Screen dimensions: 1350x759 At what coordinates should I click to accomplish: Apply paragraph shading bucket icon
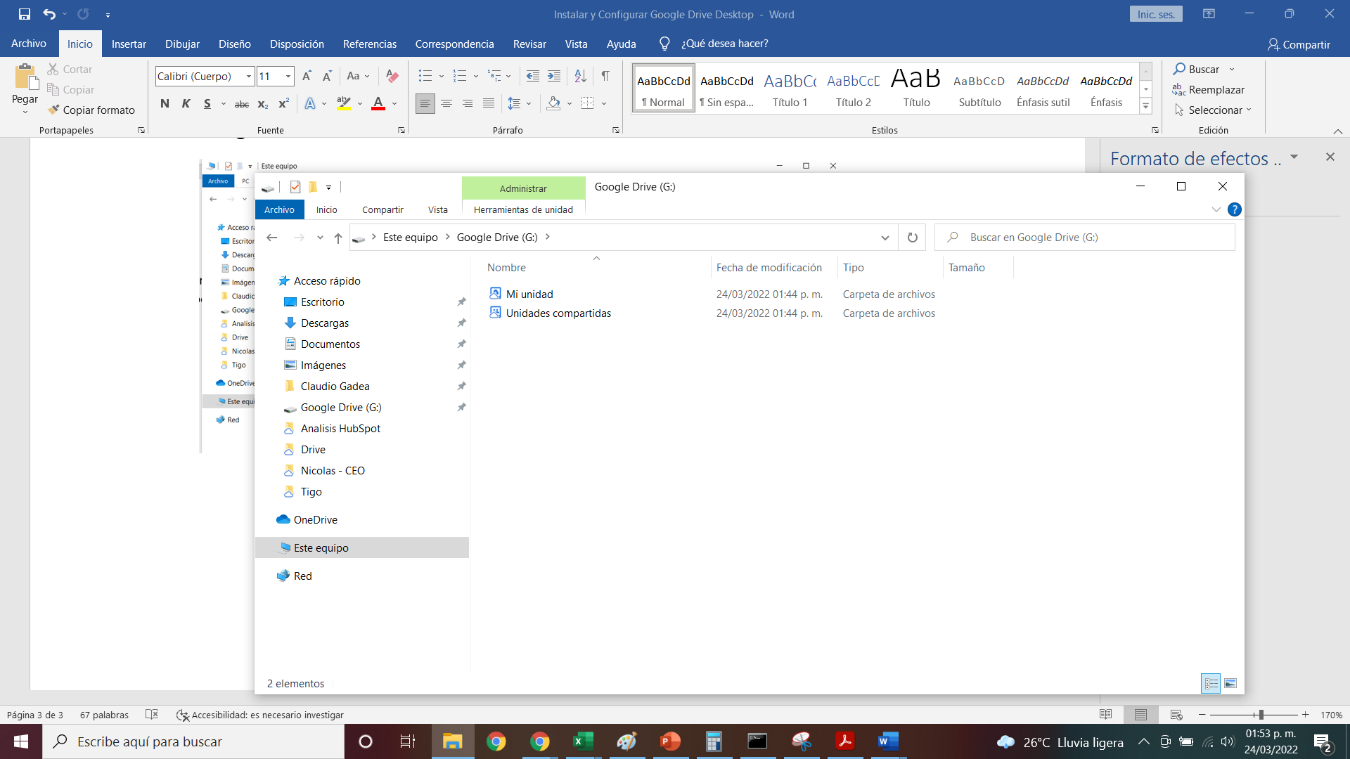[x=552, y=104]
